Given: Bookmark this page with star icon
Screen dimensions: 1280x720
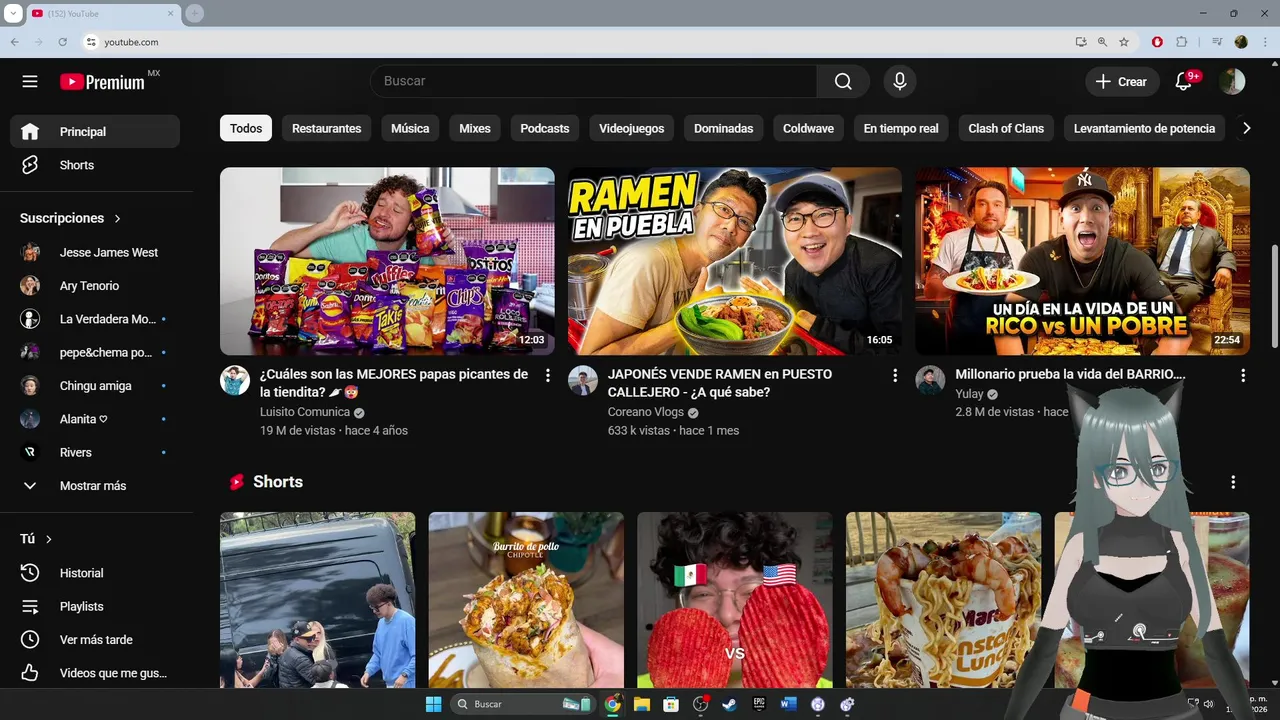Looking at the screenshot, I should [x=1124, y=42].
